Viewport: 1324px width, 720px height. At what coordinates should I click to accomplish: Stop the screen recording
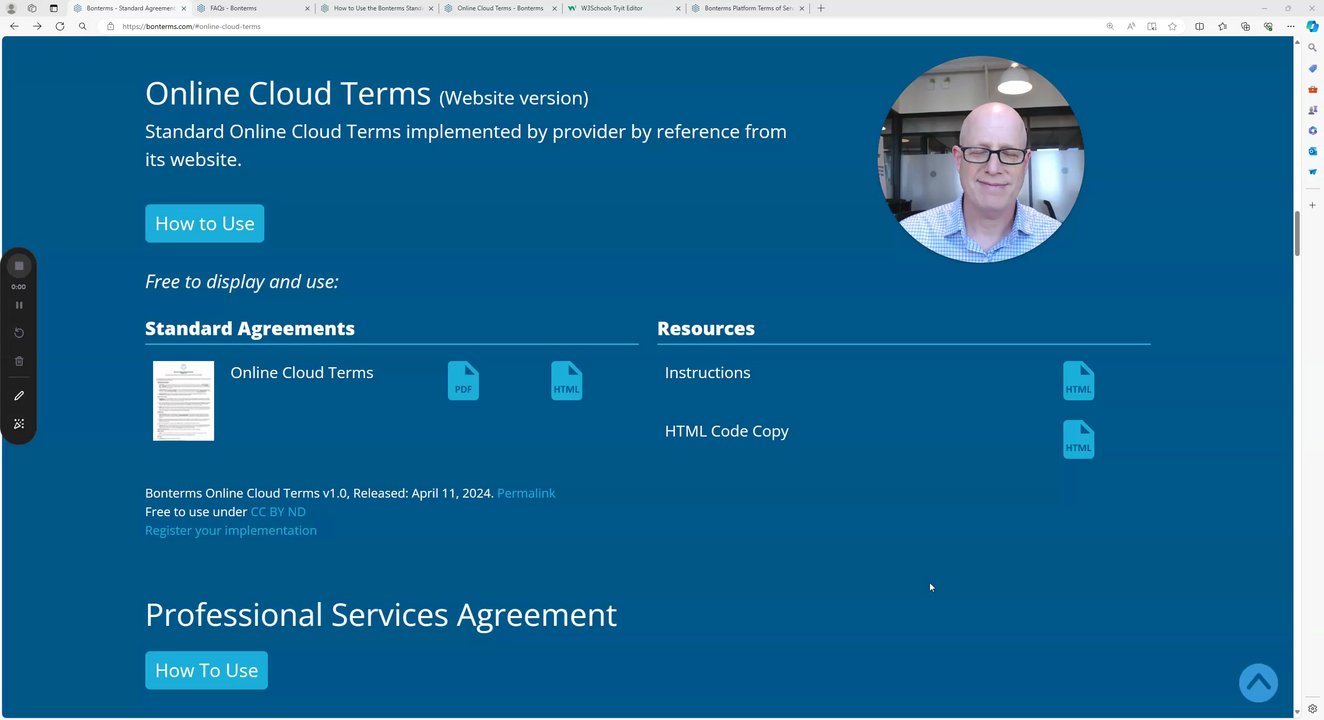coord(18,265)
